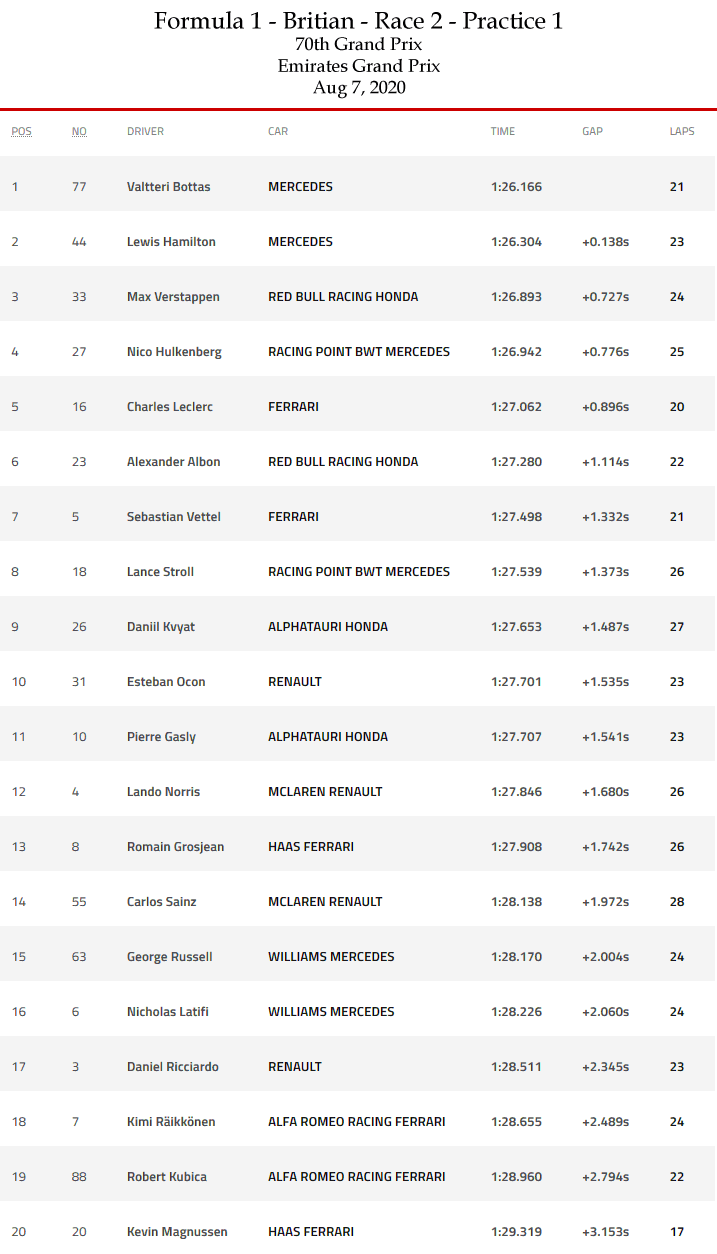Click the CAR column header
Image resolution: width=717 pixels, height=1254 pixels.
278,132
